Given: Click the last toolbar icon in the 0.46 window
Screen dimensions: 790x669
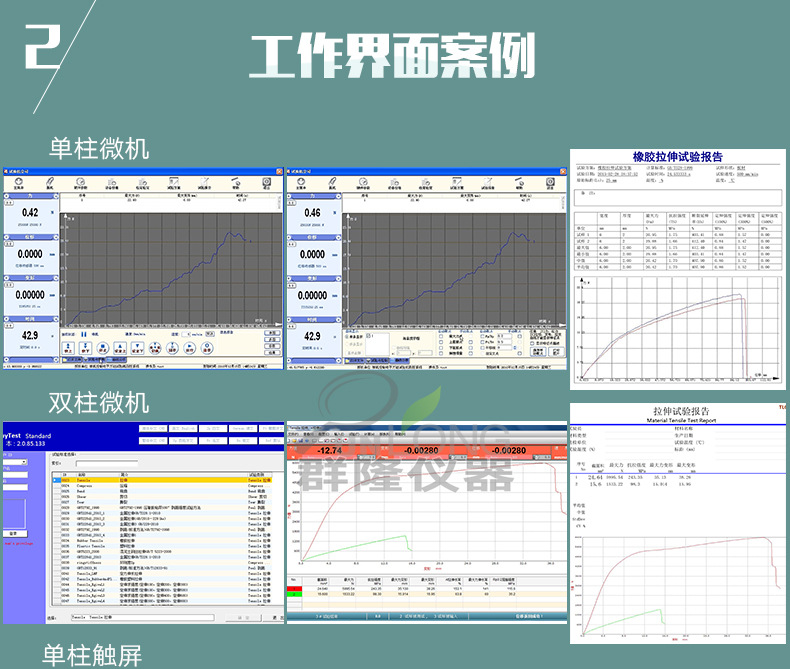Looking at the screenshot, I should (550, 182).
